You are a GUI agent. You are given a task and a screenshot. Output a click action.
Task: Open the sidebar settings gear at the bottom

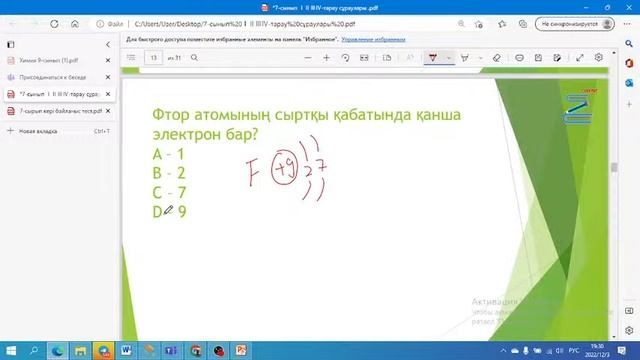(x=629, y=331)
